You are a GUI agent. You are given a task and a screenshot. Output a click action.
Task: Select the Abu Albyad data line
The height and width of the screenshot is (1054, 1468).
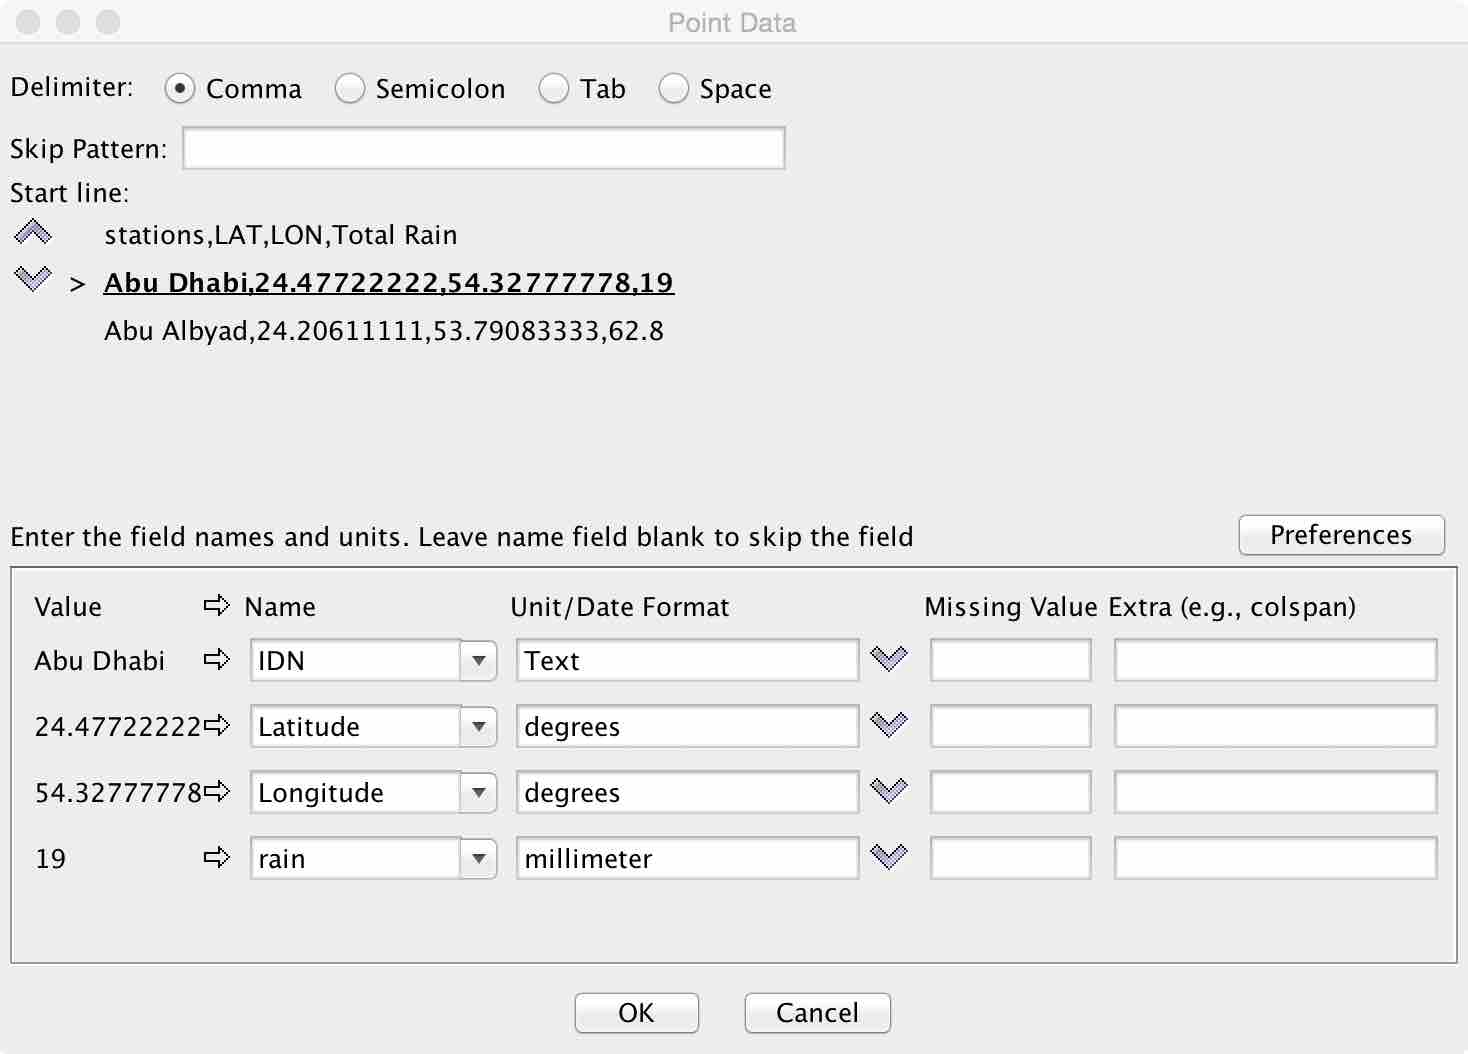point(384,331)
